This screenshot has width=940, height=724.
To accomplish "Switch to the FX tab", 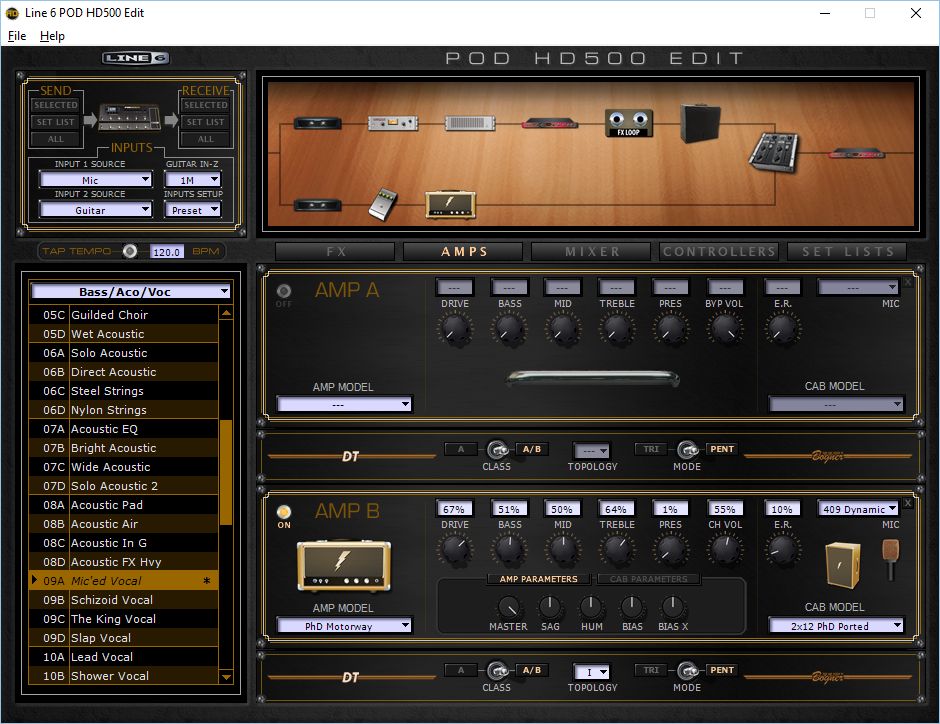I will 335,252.
